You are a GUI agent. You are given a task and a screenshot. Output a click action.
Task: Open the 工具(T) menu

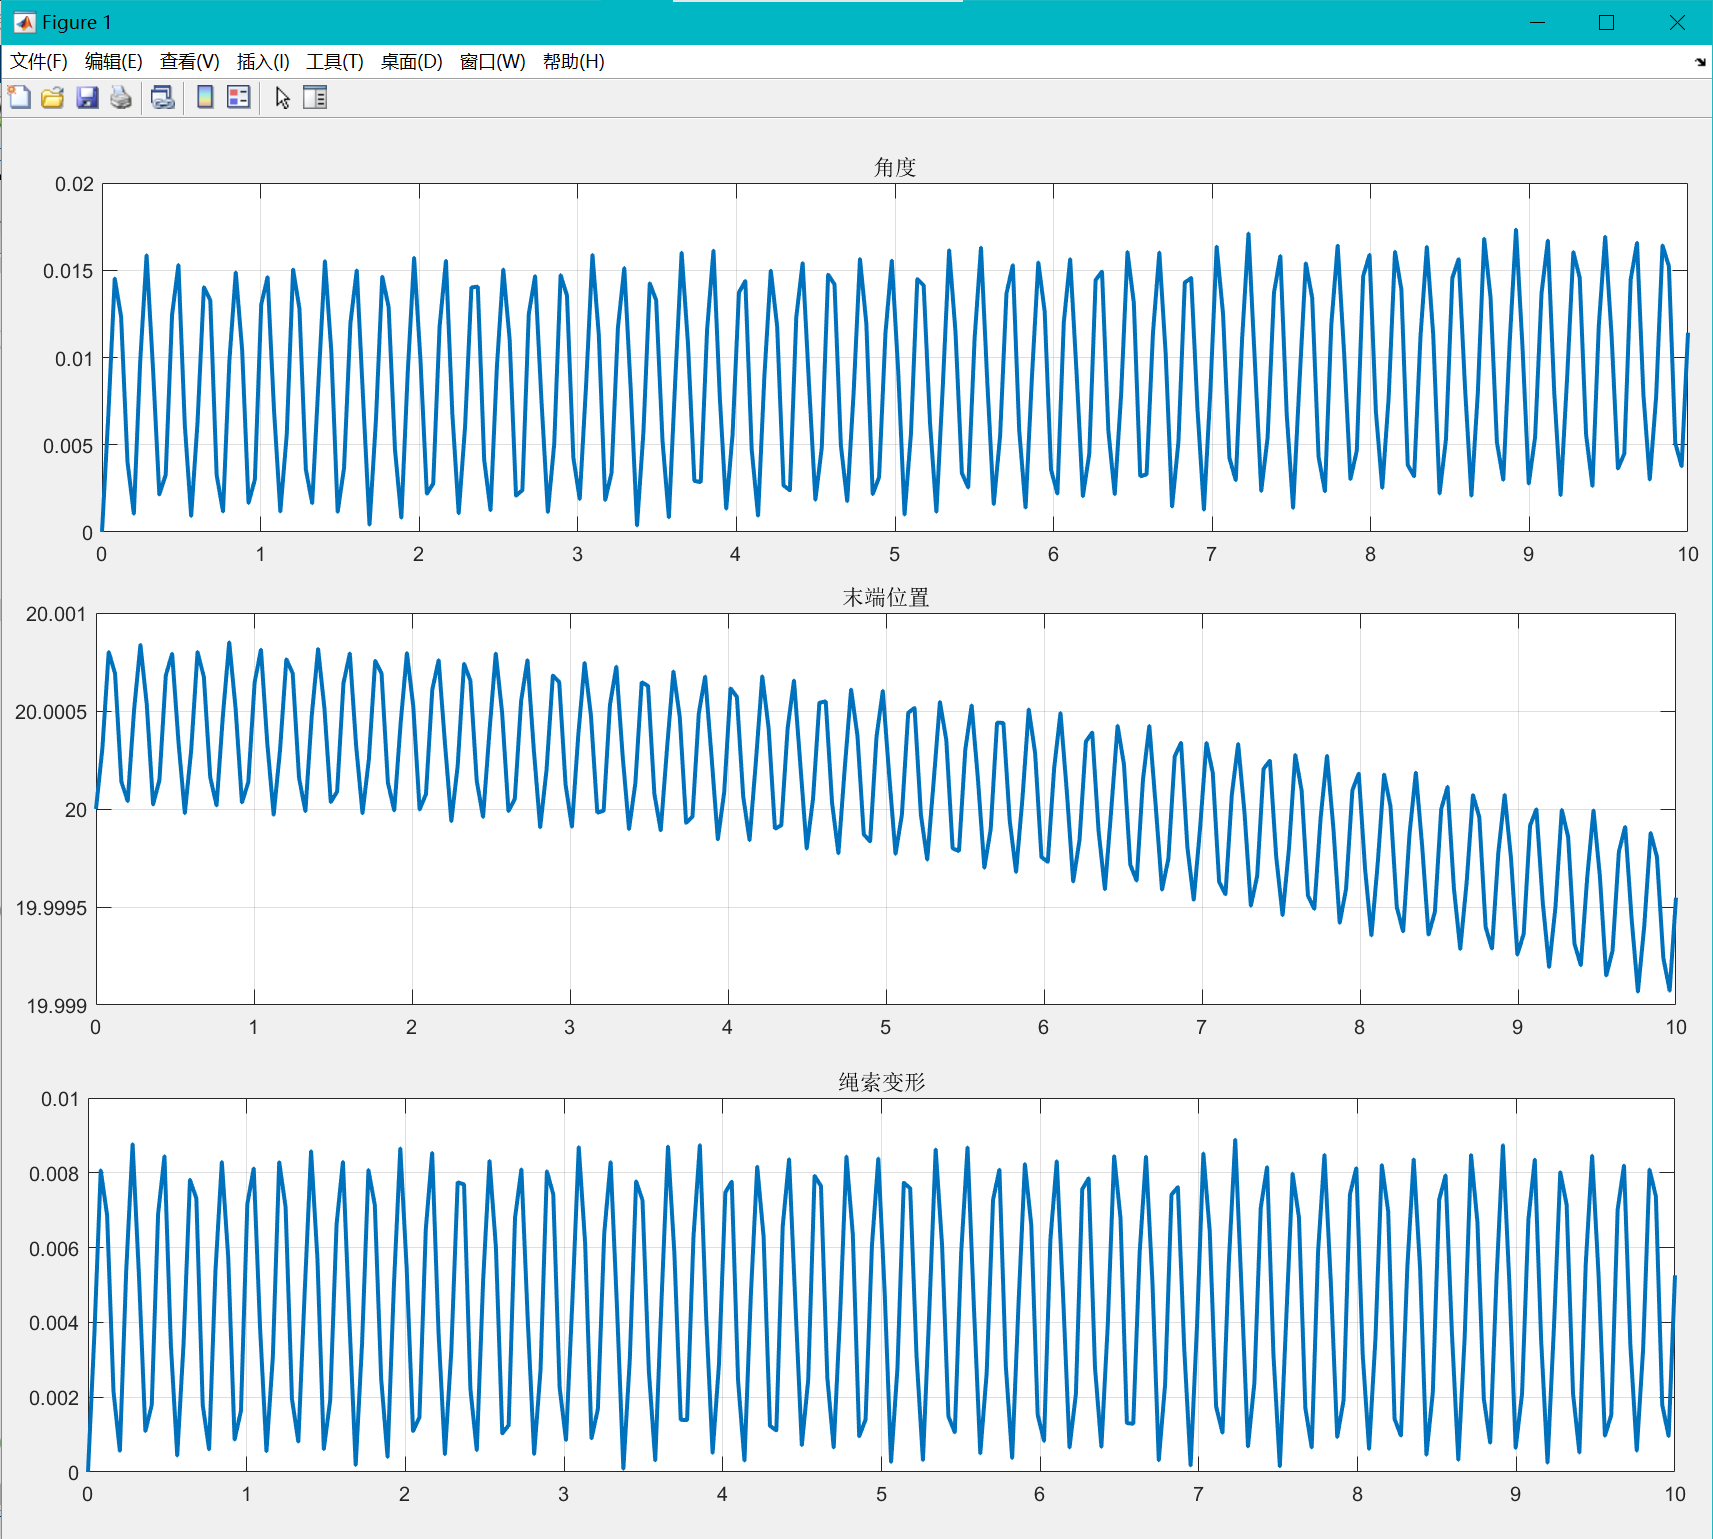[x=335, y=62]
